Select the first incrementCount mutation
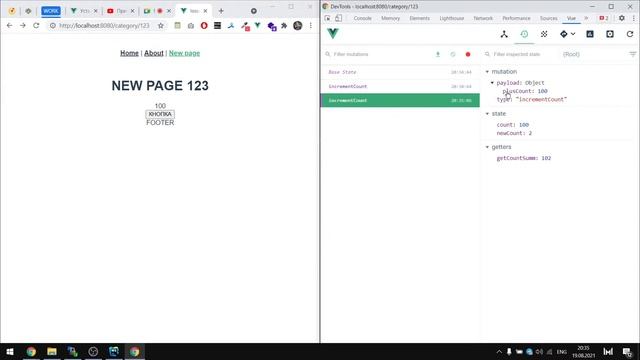Viewport: 640px width, 360px height. pos(400,87)
